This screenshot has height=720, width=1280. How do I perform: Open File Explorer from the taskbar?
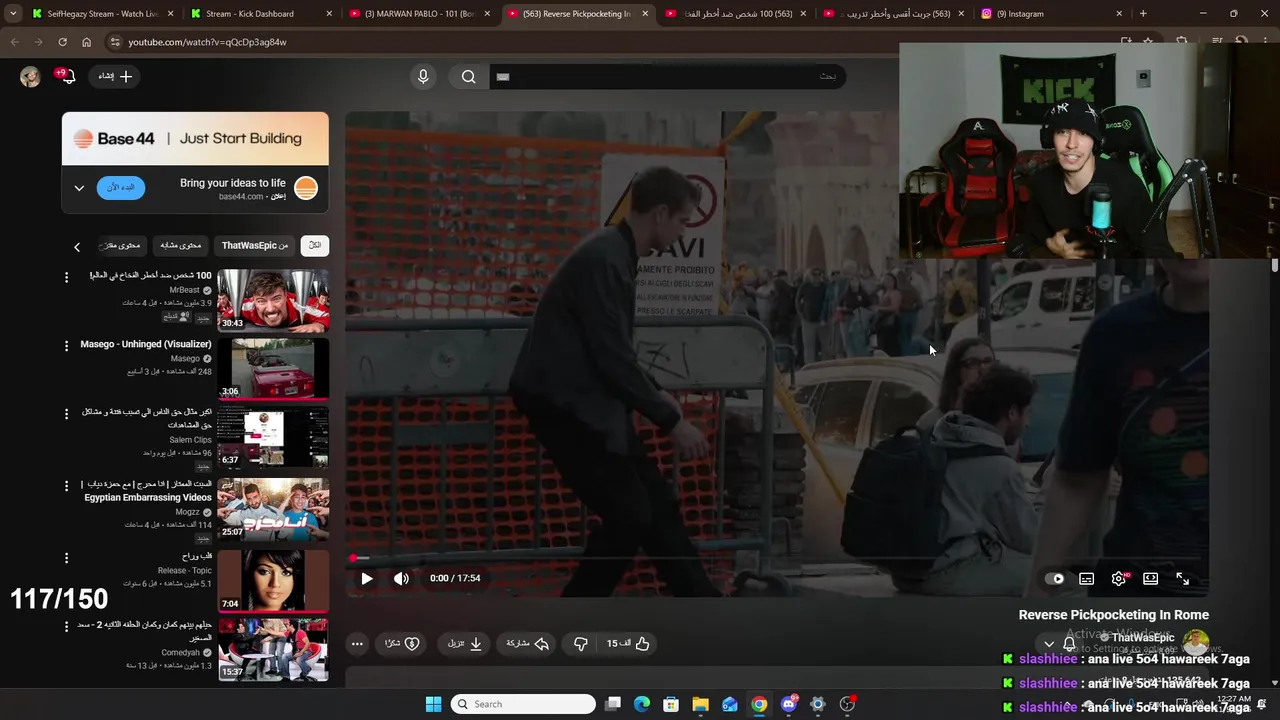[x=700, y=704]
